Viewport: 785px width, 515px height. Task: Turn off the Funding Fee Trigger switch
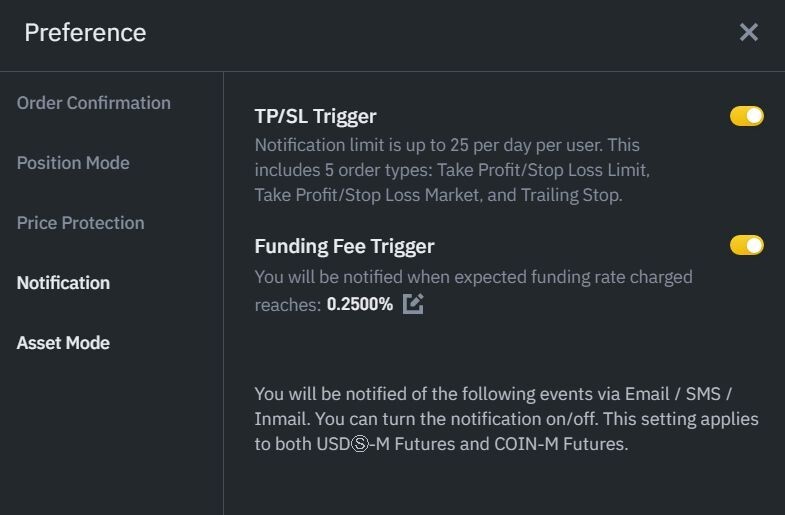click(746, 245)
